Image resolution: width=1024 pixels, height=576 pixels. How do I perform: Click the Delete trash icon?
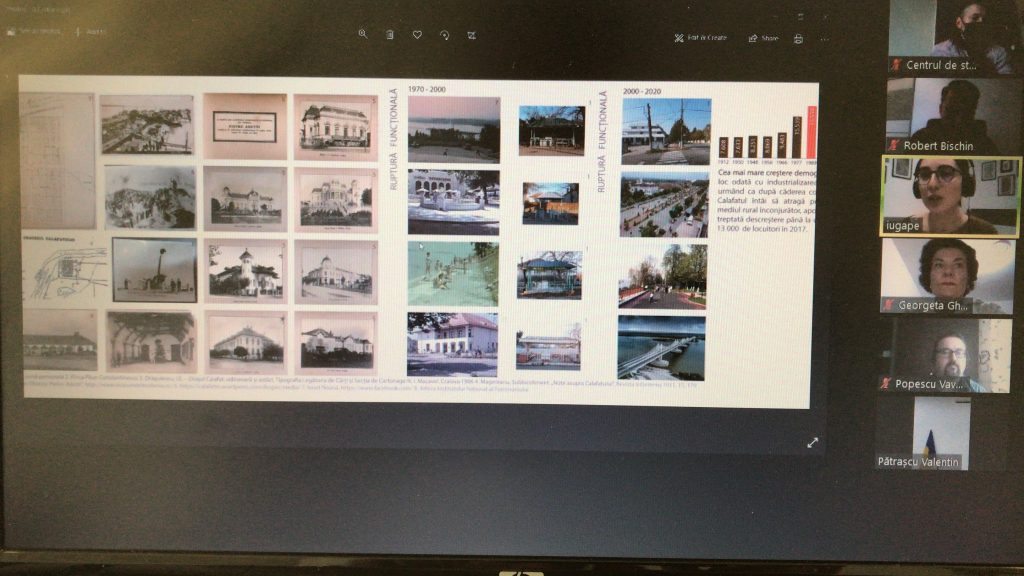tap(390, 34)
